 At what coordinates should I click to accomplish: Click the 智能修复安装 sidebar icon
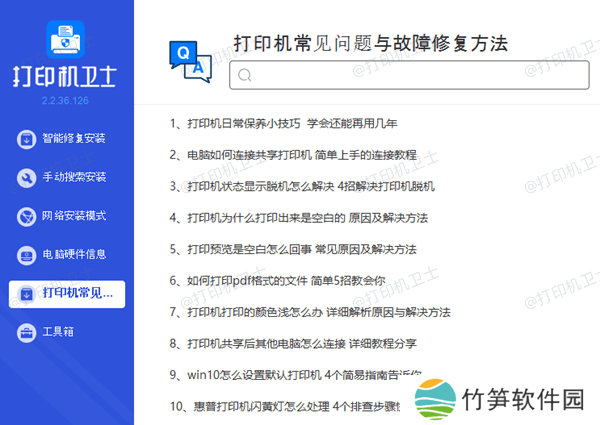(26, 138)
